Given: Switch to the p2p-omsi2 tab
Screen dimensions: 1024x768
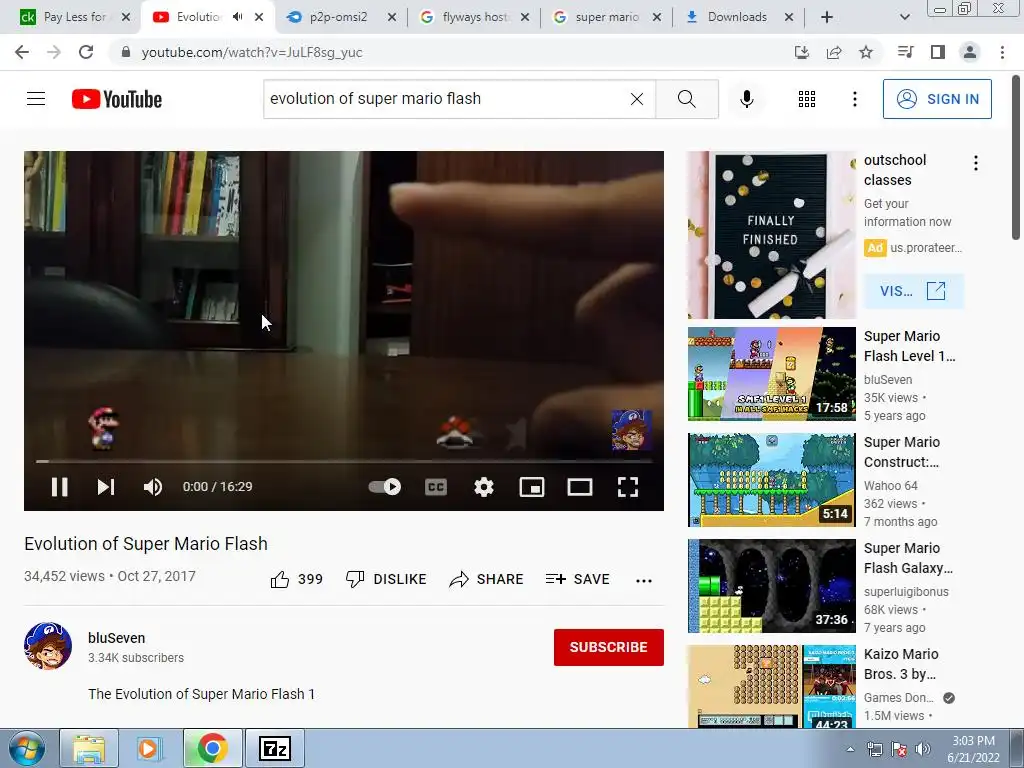Looking at the screenshot, I should [338, 17].
